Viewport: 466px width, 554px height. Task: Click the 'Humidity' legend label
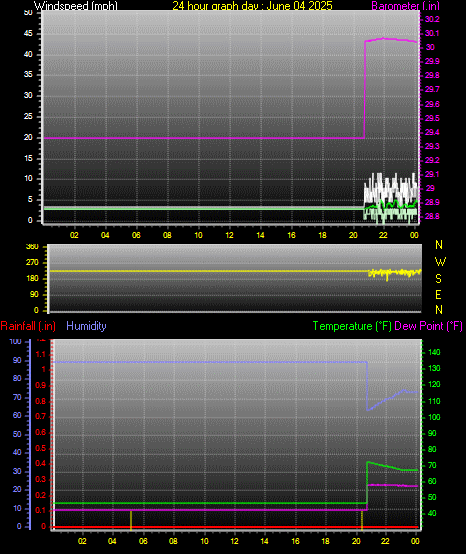86,326
